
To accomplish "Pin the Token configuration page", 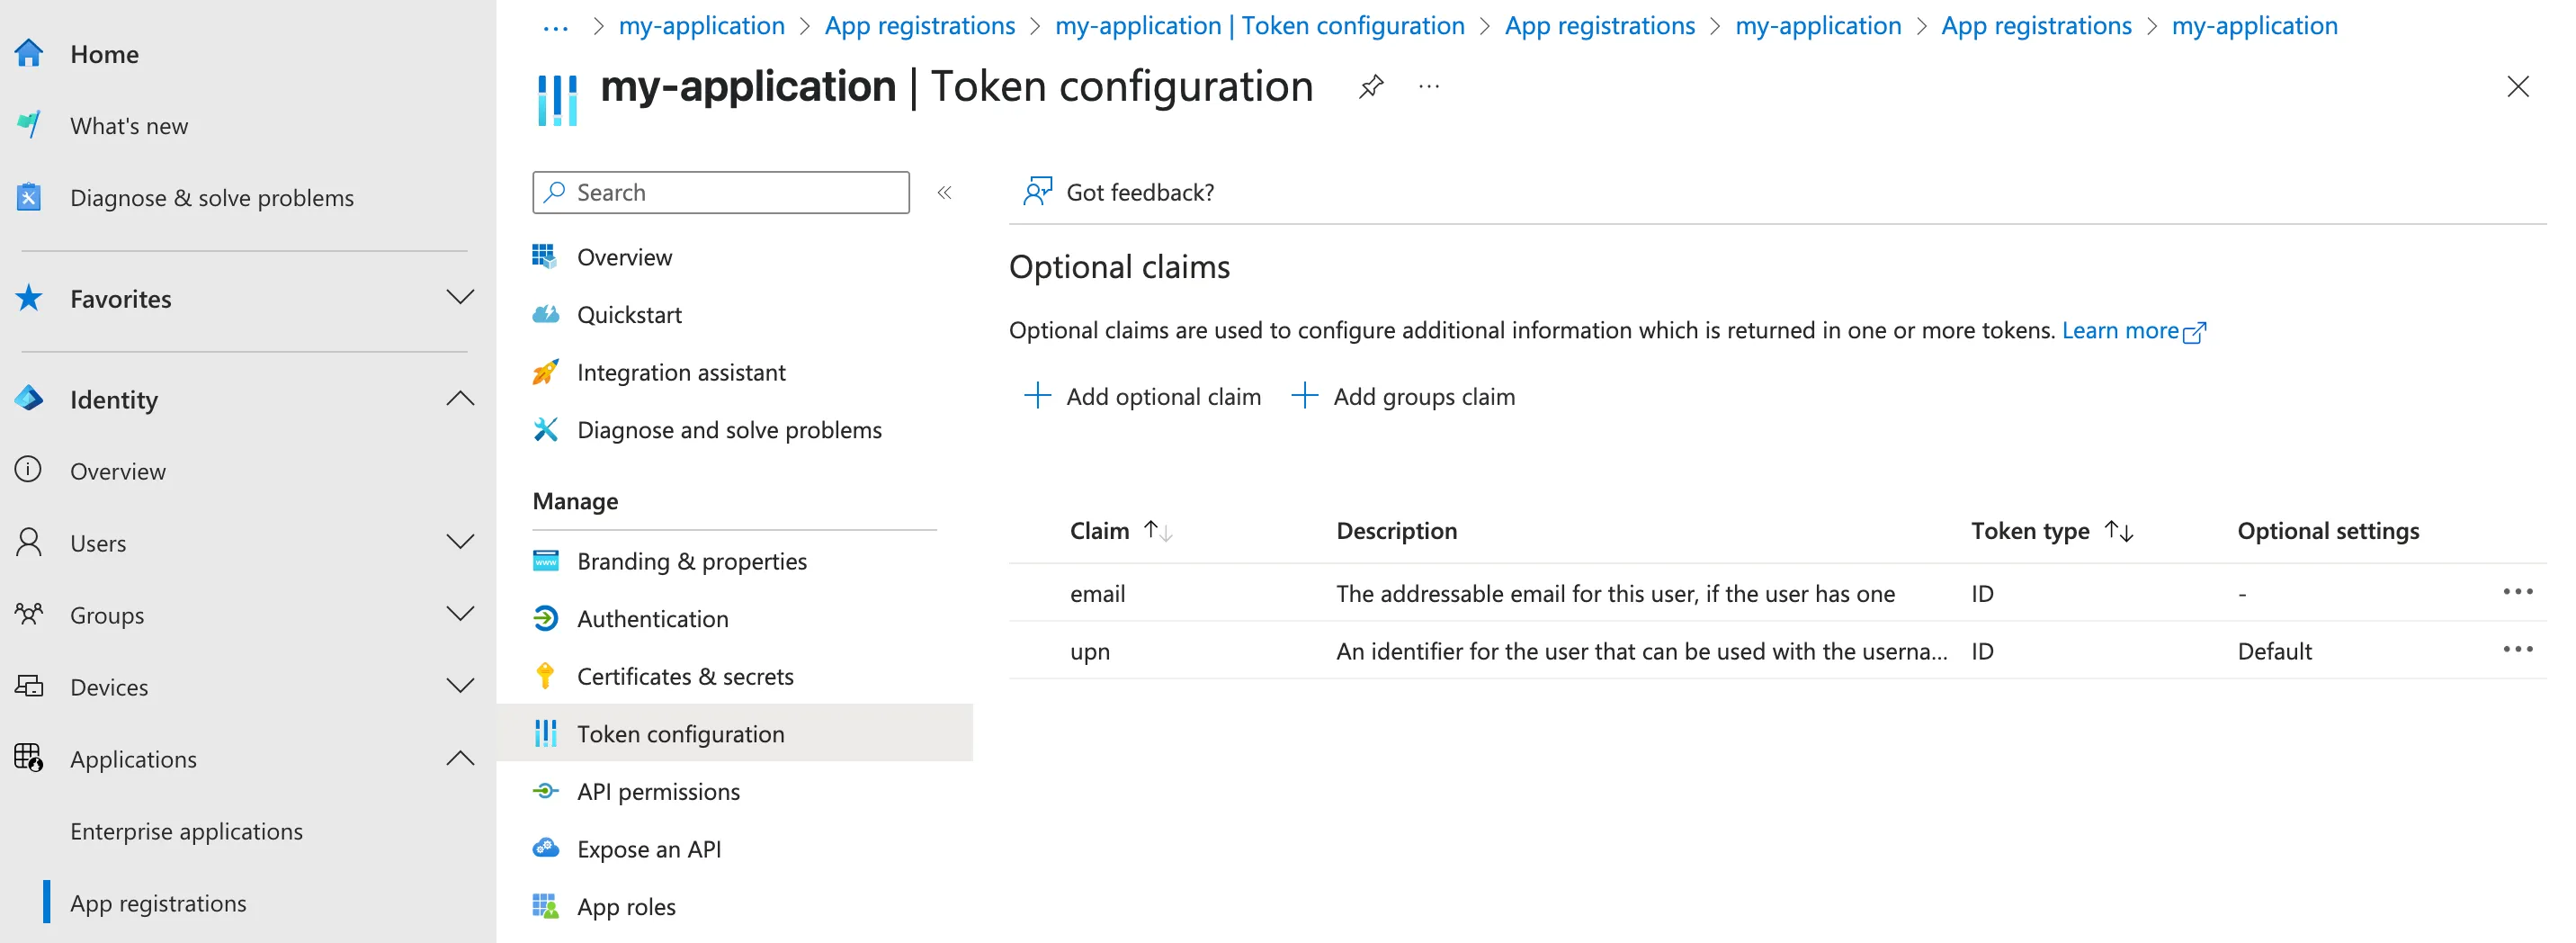I will click(x=1370, y=86).
